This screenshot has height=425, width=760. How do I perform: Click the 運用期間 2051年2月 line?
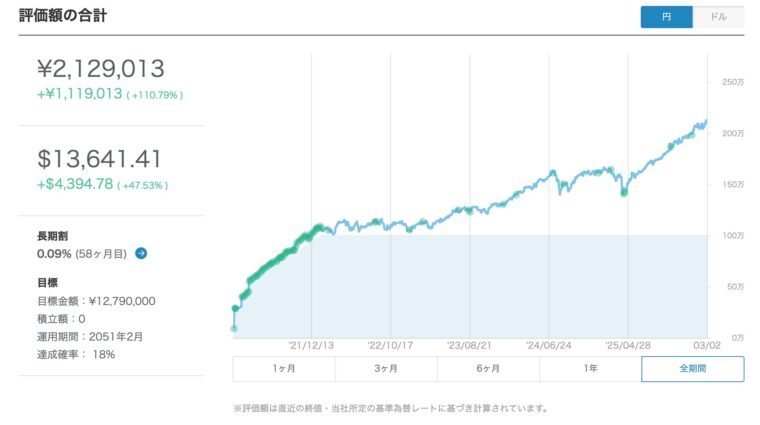[88, 337]
